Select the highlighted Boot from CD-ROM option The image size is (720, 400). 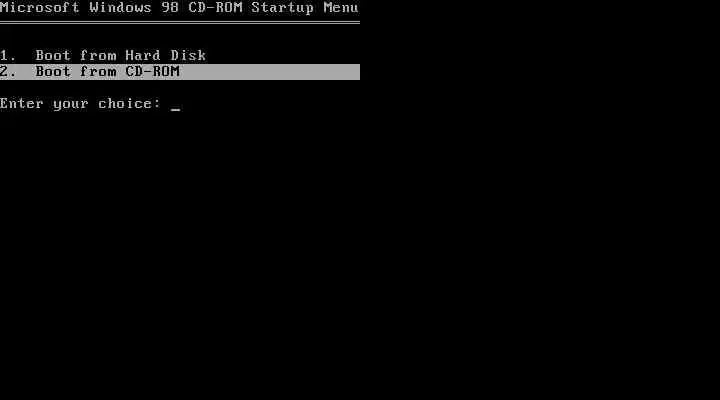pyautogui.click(x=180, y=72)
